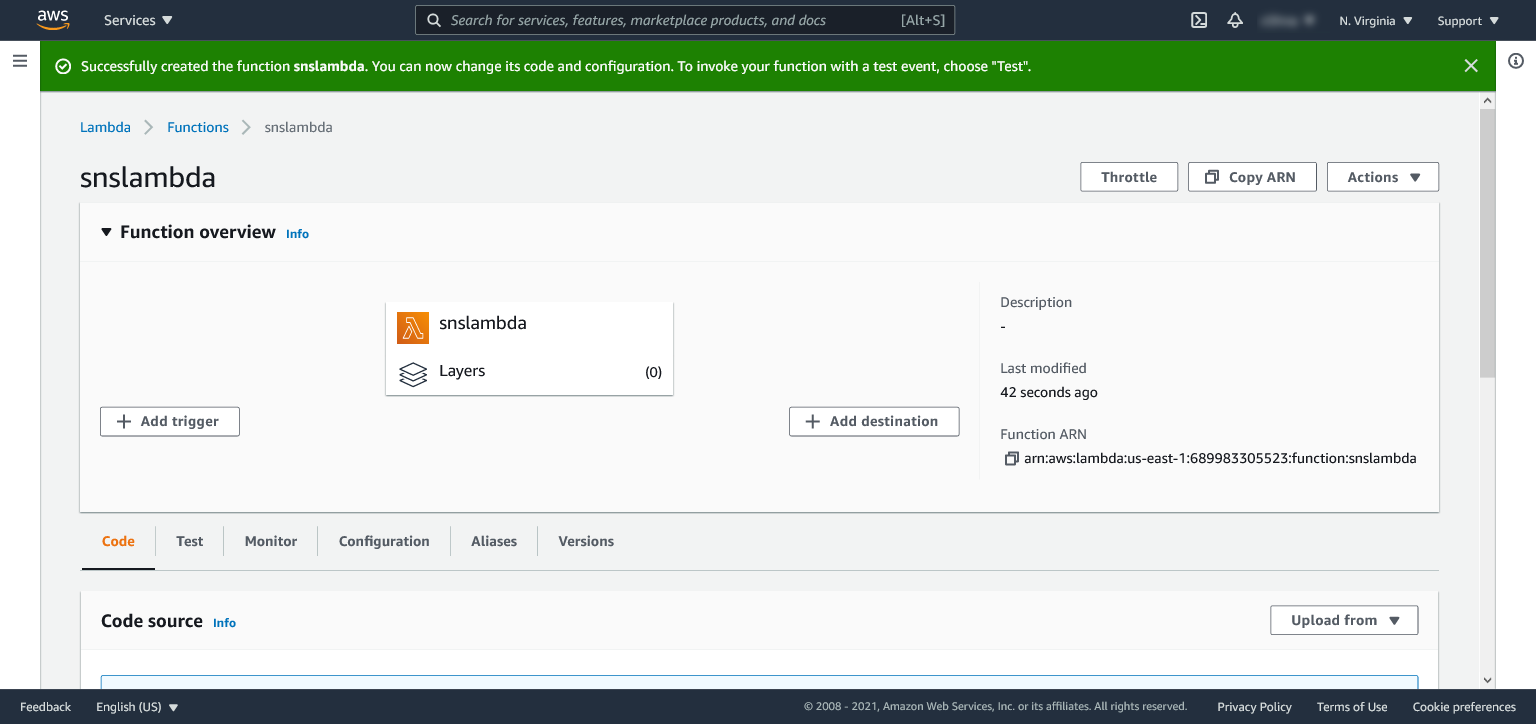Click the Layers stack icon
This screenshot has width=1536, height=724.
413,374
